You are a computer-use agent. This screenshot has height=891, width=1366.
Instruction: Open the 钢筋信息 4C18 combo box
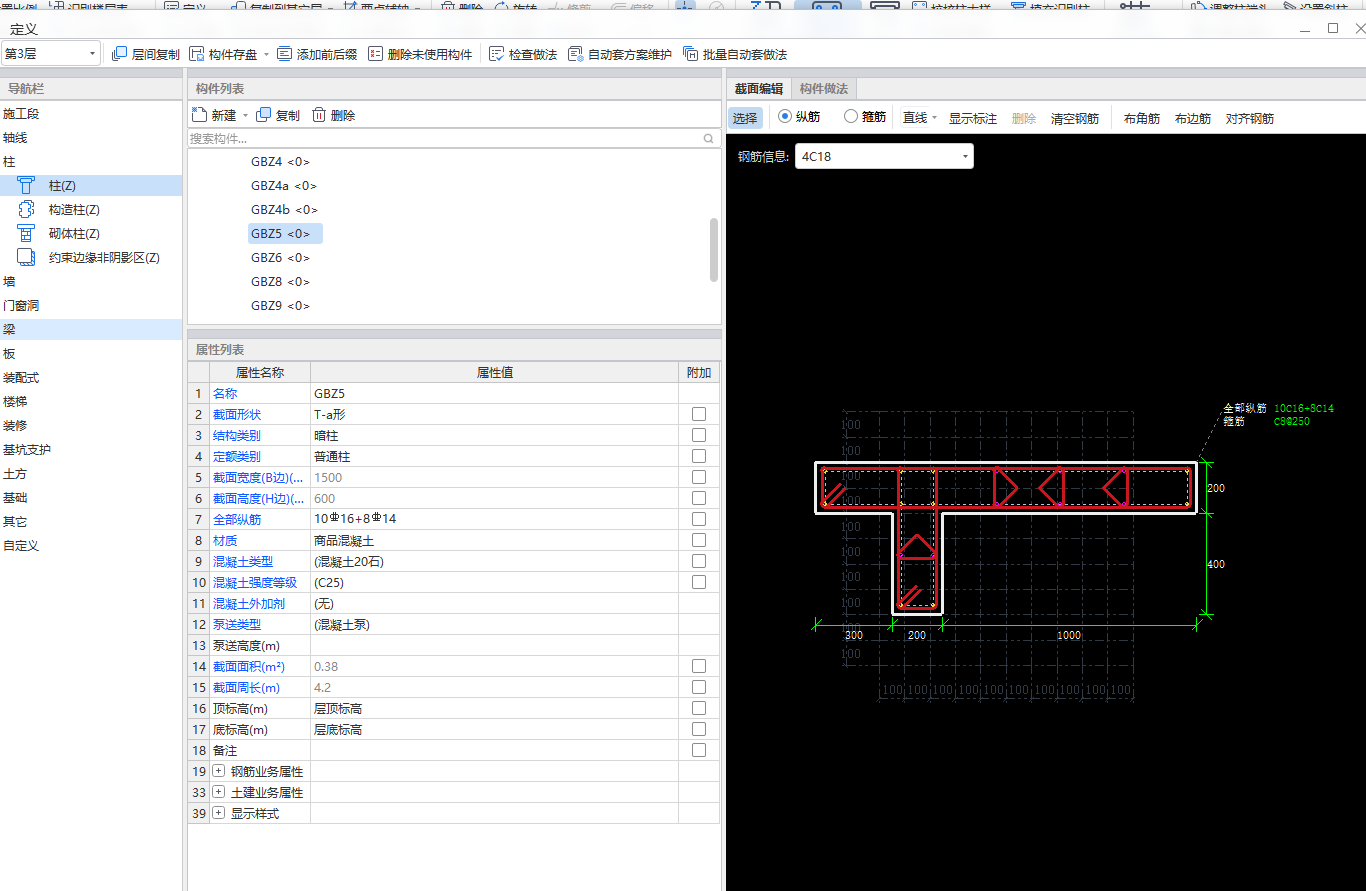(884, 156)
